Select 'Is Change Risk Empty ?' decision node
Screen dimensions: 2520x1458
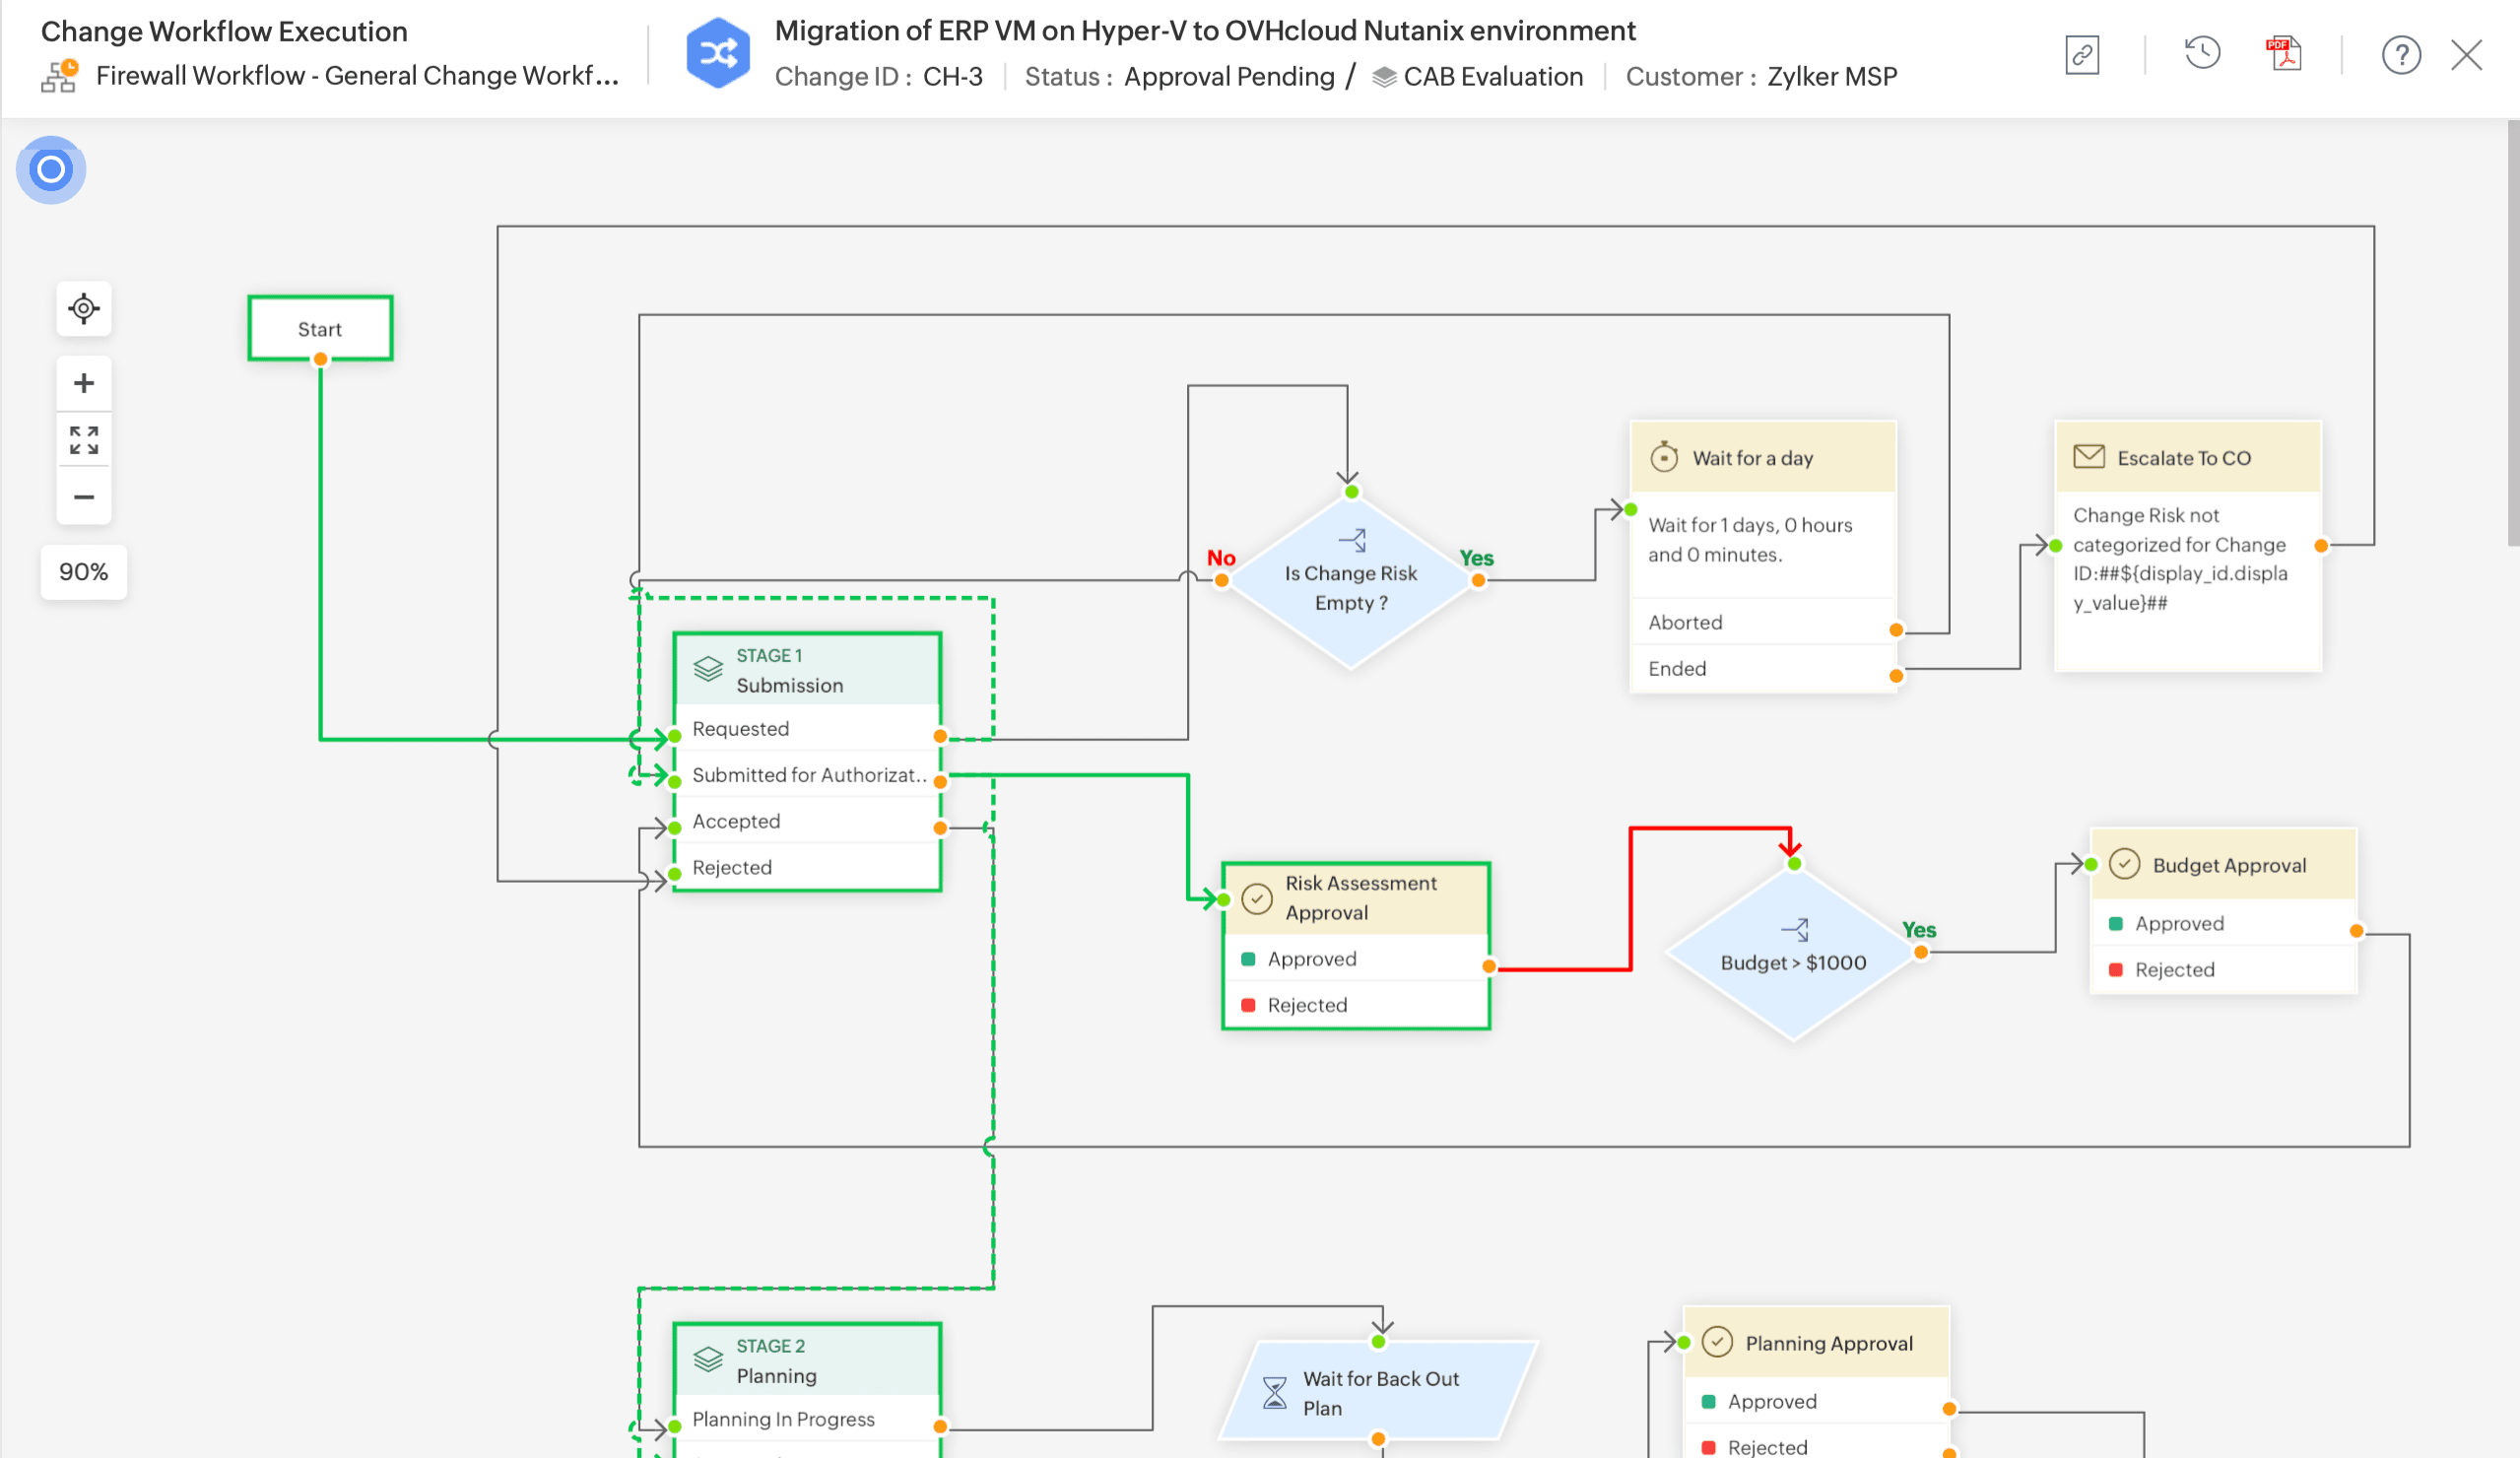1350,587
